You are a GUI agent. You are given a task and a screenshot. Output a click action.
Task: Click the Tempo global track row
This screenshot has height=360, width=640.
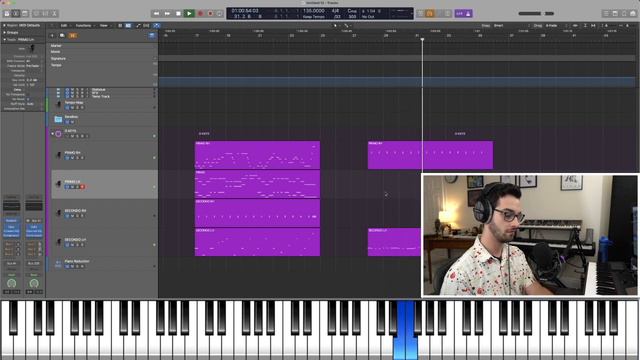click(x=102, y=73)
